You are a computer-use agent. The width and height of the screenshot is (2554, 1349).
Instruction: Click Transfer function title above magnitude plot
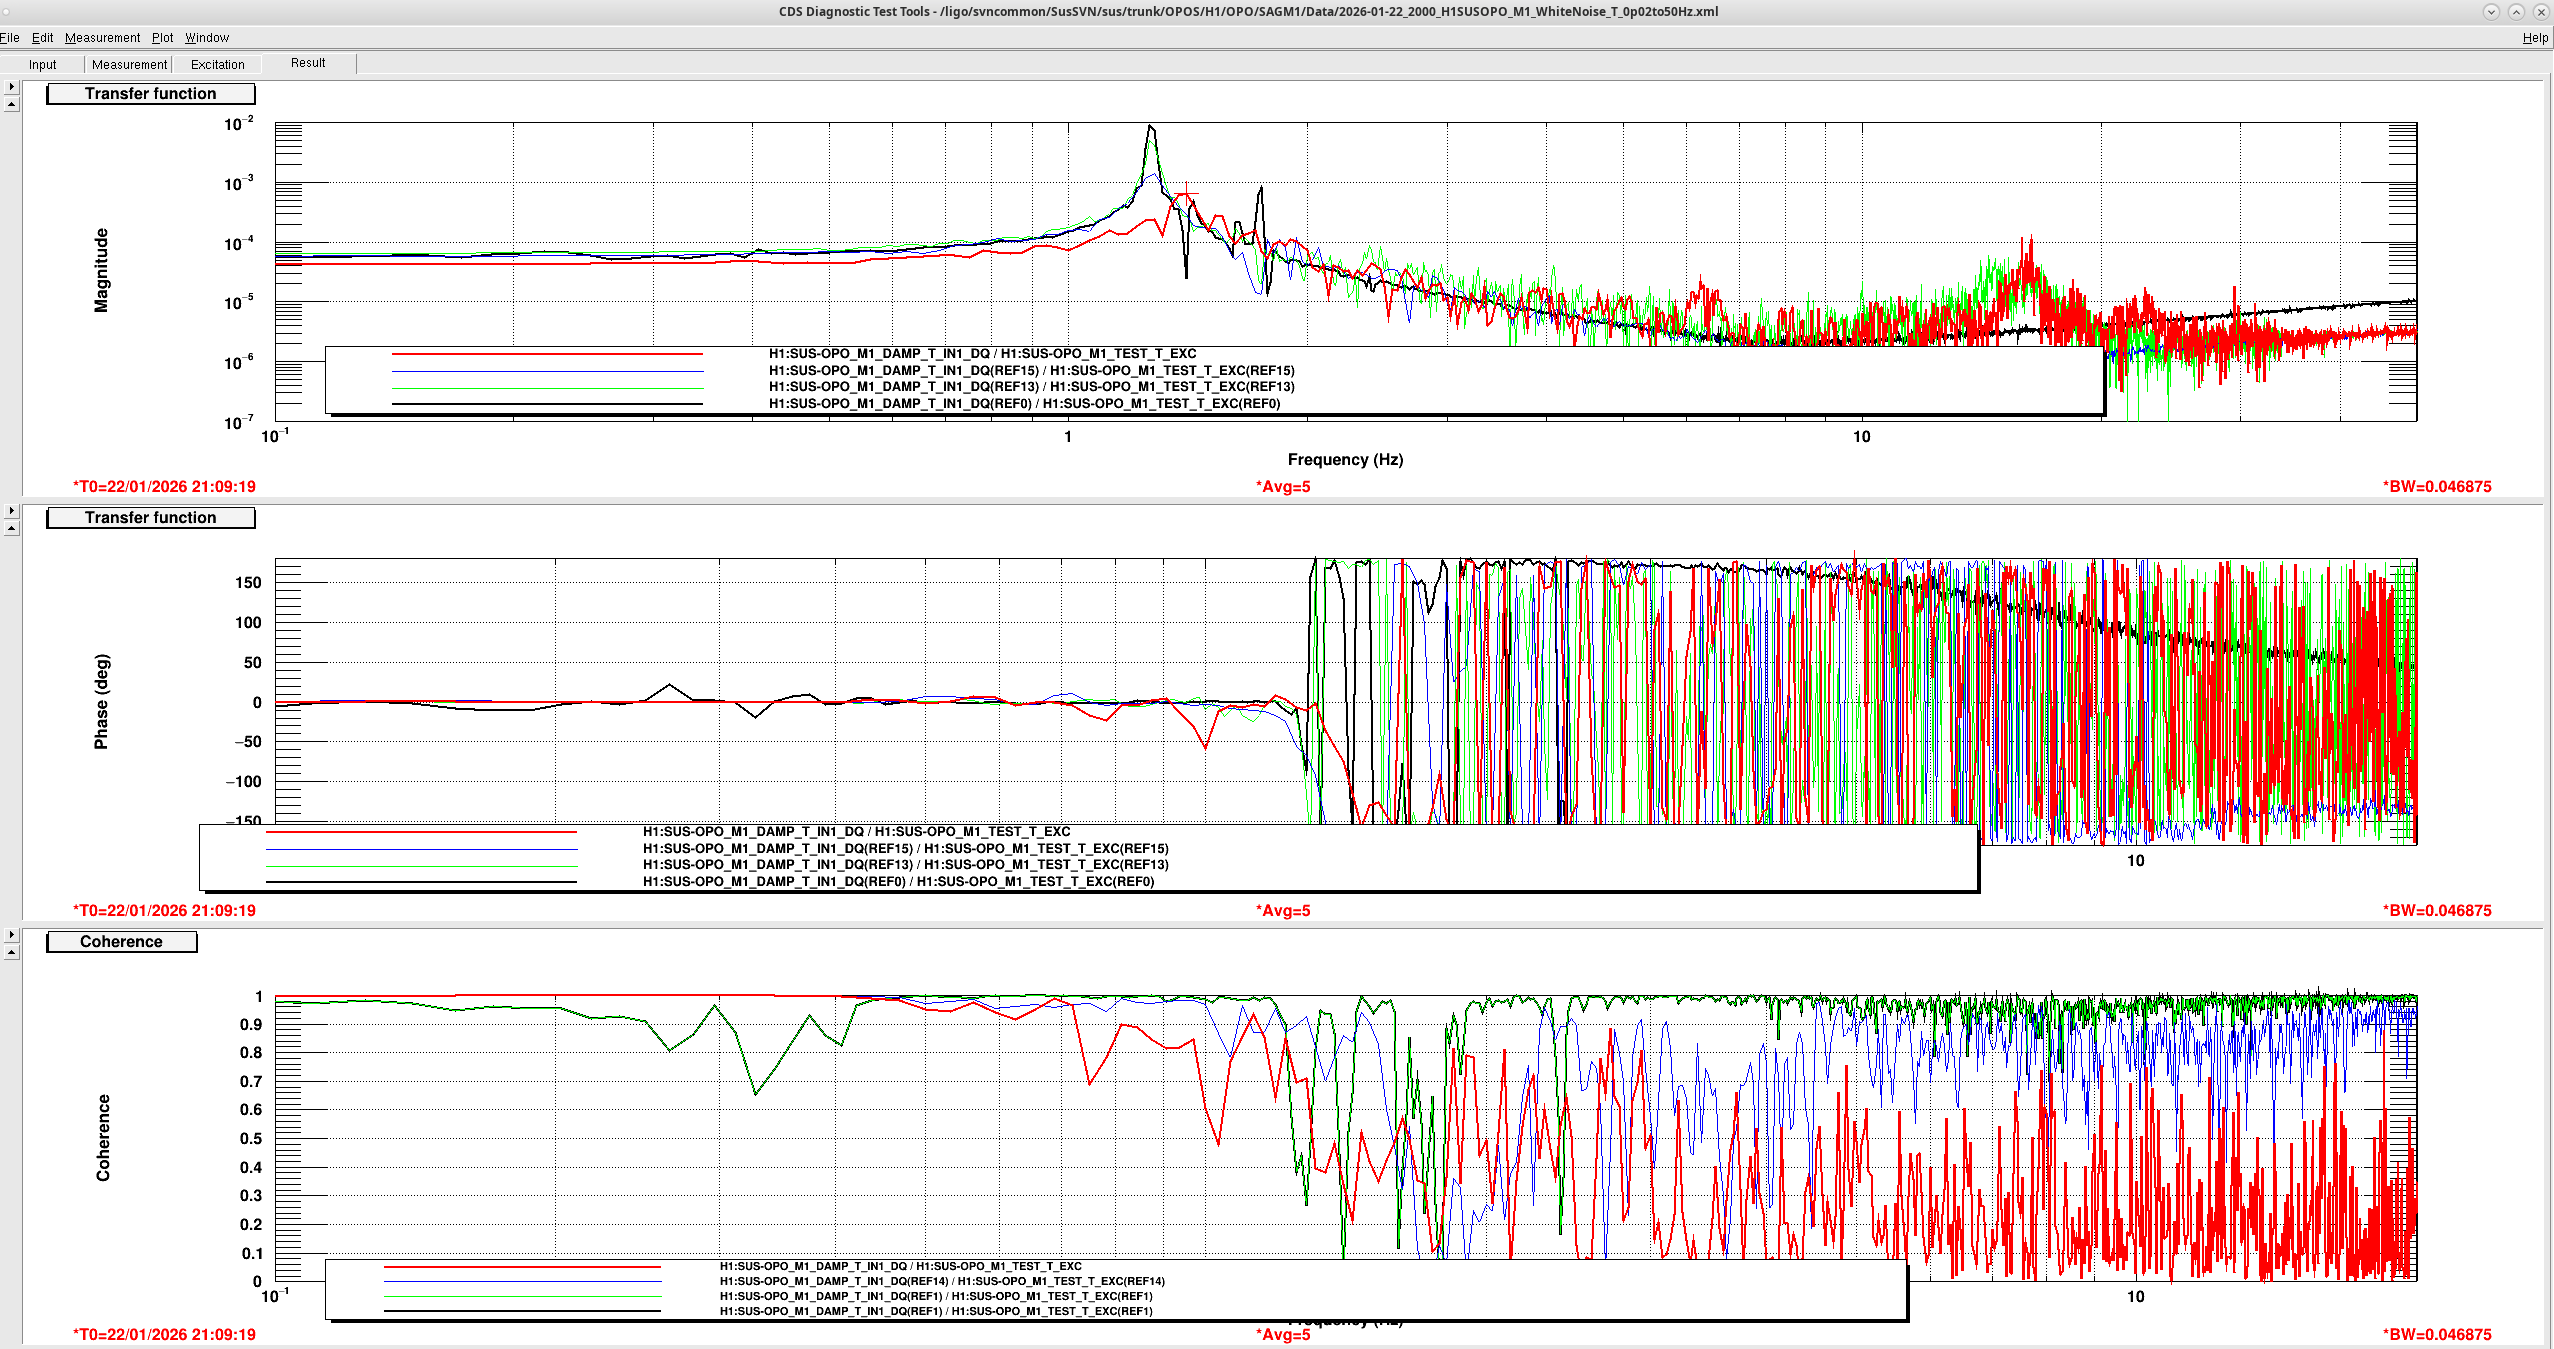(150, 94)
